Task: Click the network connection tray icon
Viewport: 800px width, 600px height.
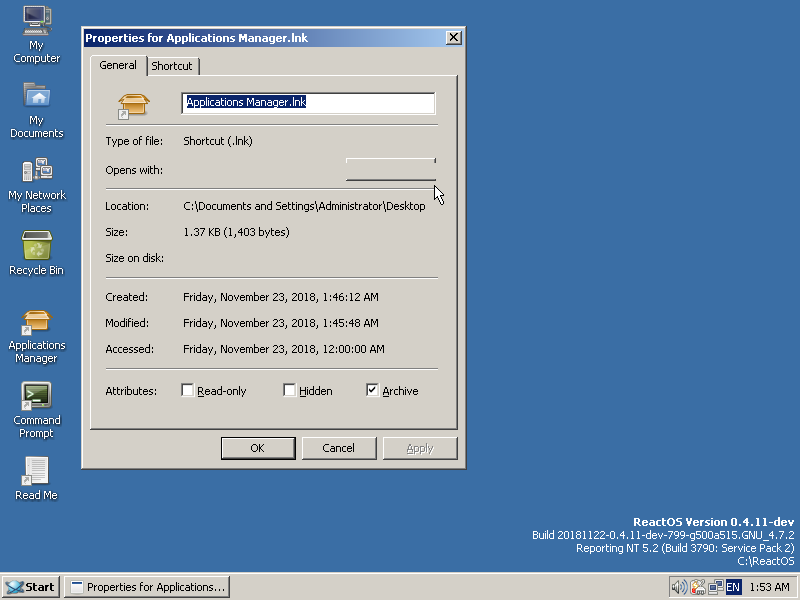Action: pyautogui.click(x=715, y=587)
